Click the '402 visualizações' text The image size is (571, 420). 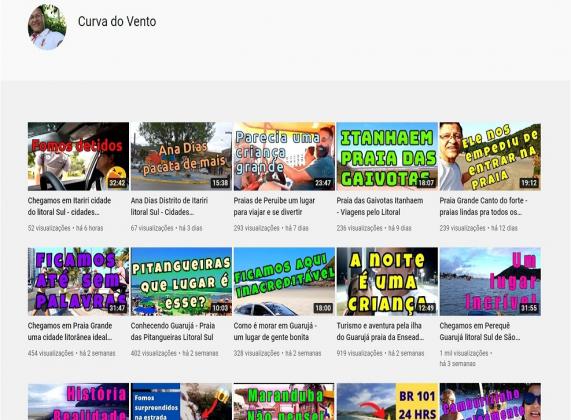click(x=154, y=353)
